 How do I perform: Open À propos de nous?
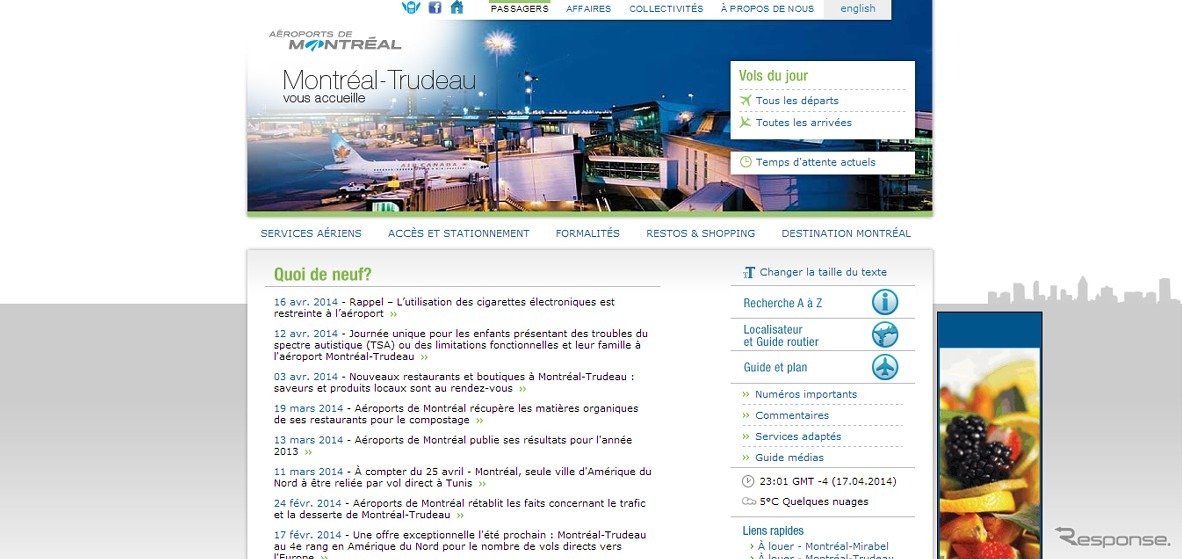(767, 9)
